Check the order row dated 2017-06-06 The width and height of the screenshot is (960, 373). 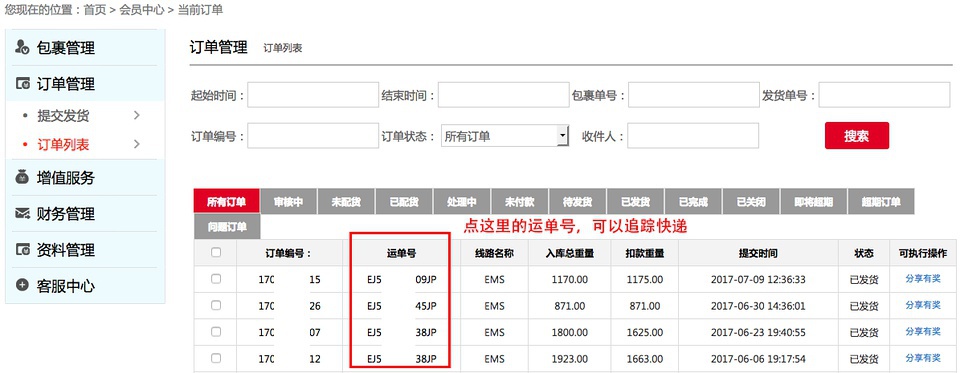[216, 358]
